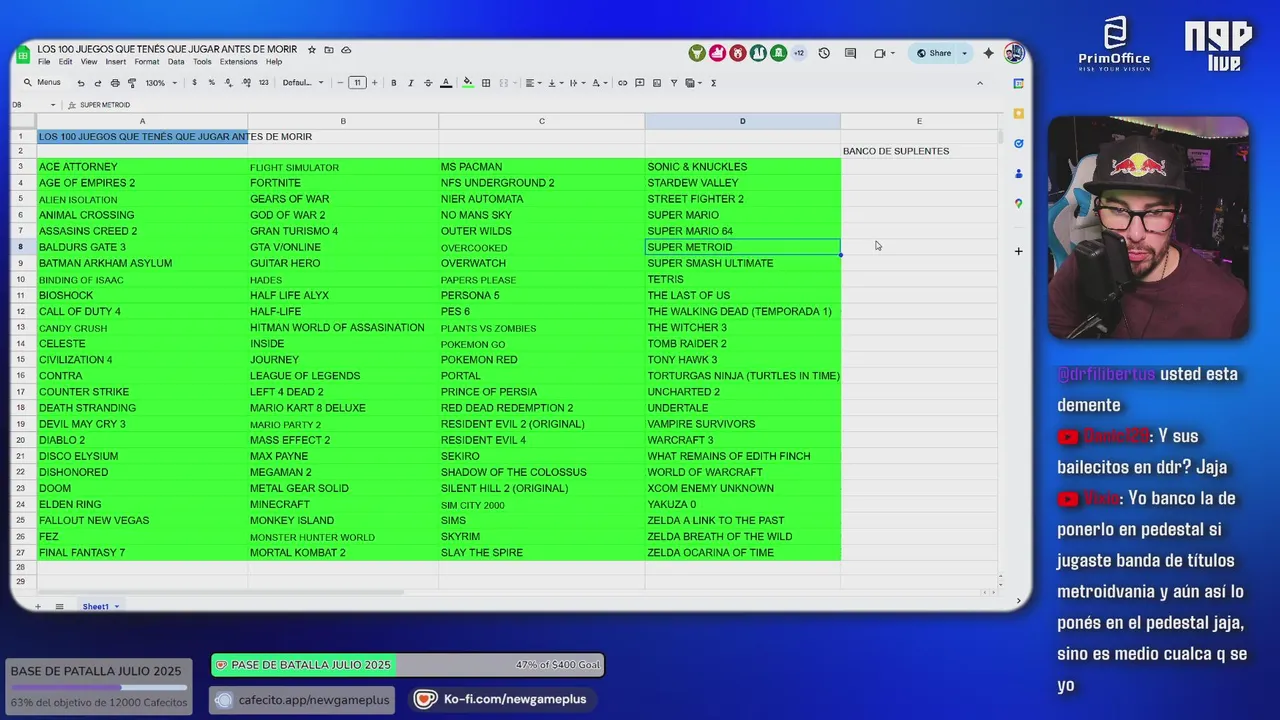Image resolution: width=1280 pixels, height=720 pixels.
Task: Search the menus
Action: (x=42, y=83)
